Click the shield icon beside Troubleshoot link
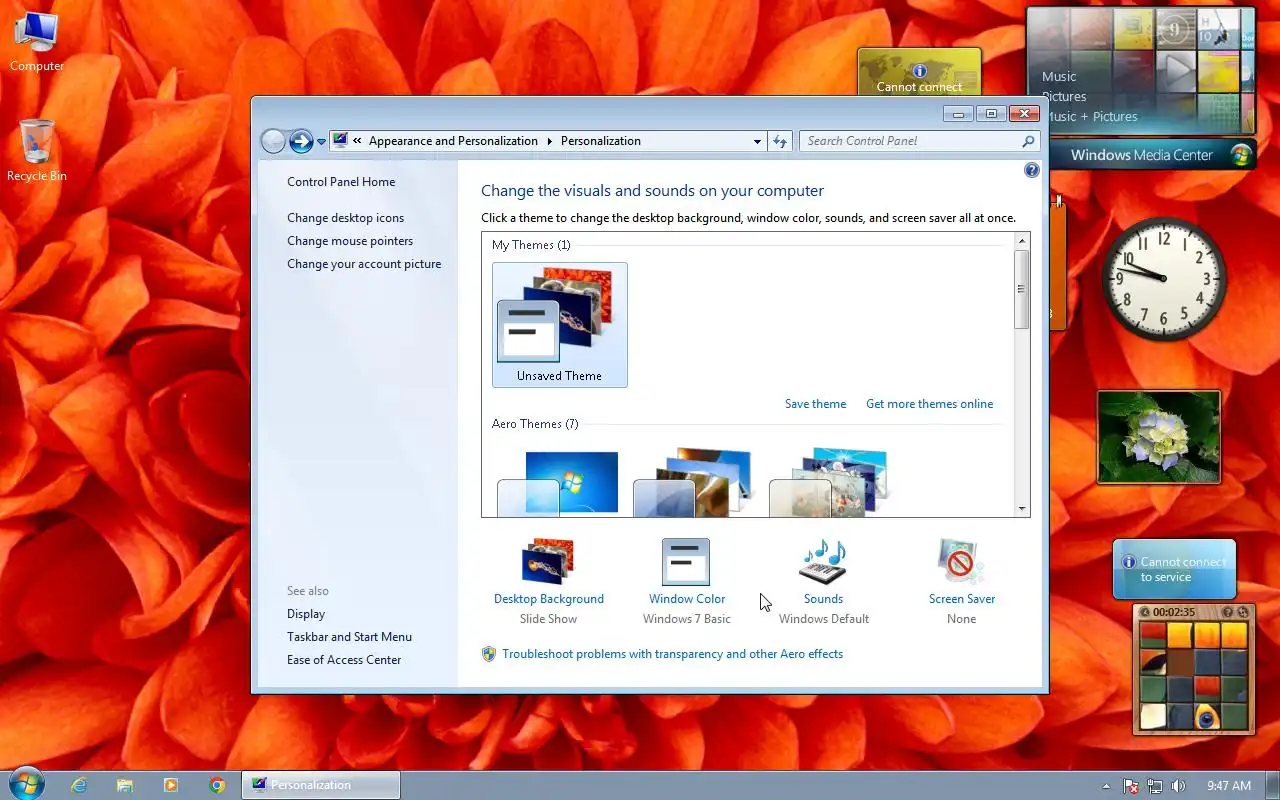1280x800 pixels. click(489, 654)
